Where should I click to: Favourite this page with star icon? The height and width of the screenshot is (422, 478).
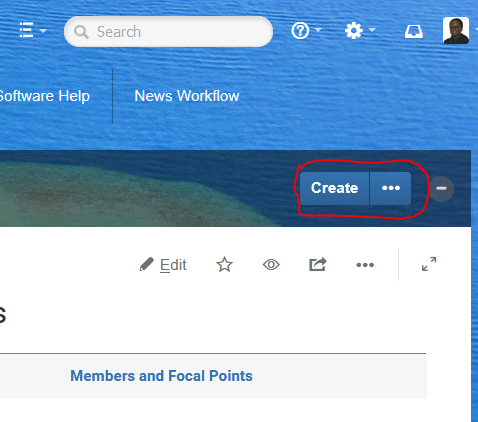[x=225, y=265]
